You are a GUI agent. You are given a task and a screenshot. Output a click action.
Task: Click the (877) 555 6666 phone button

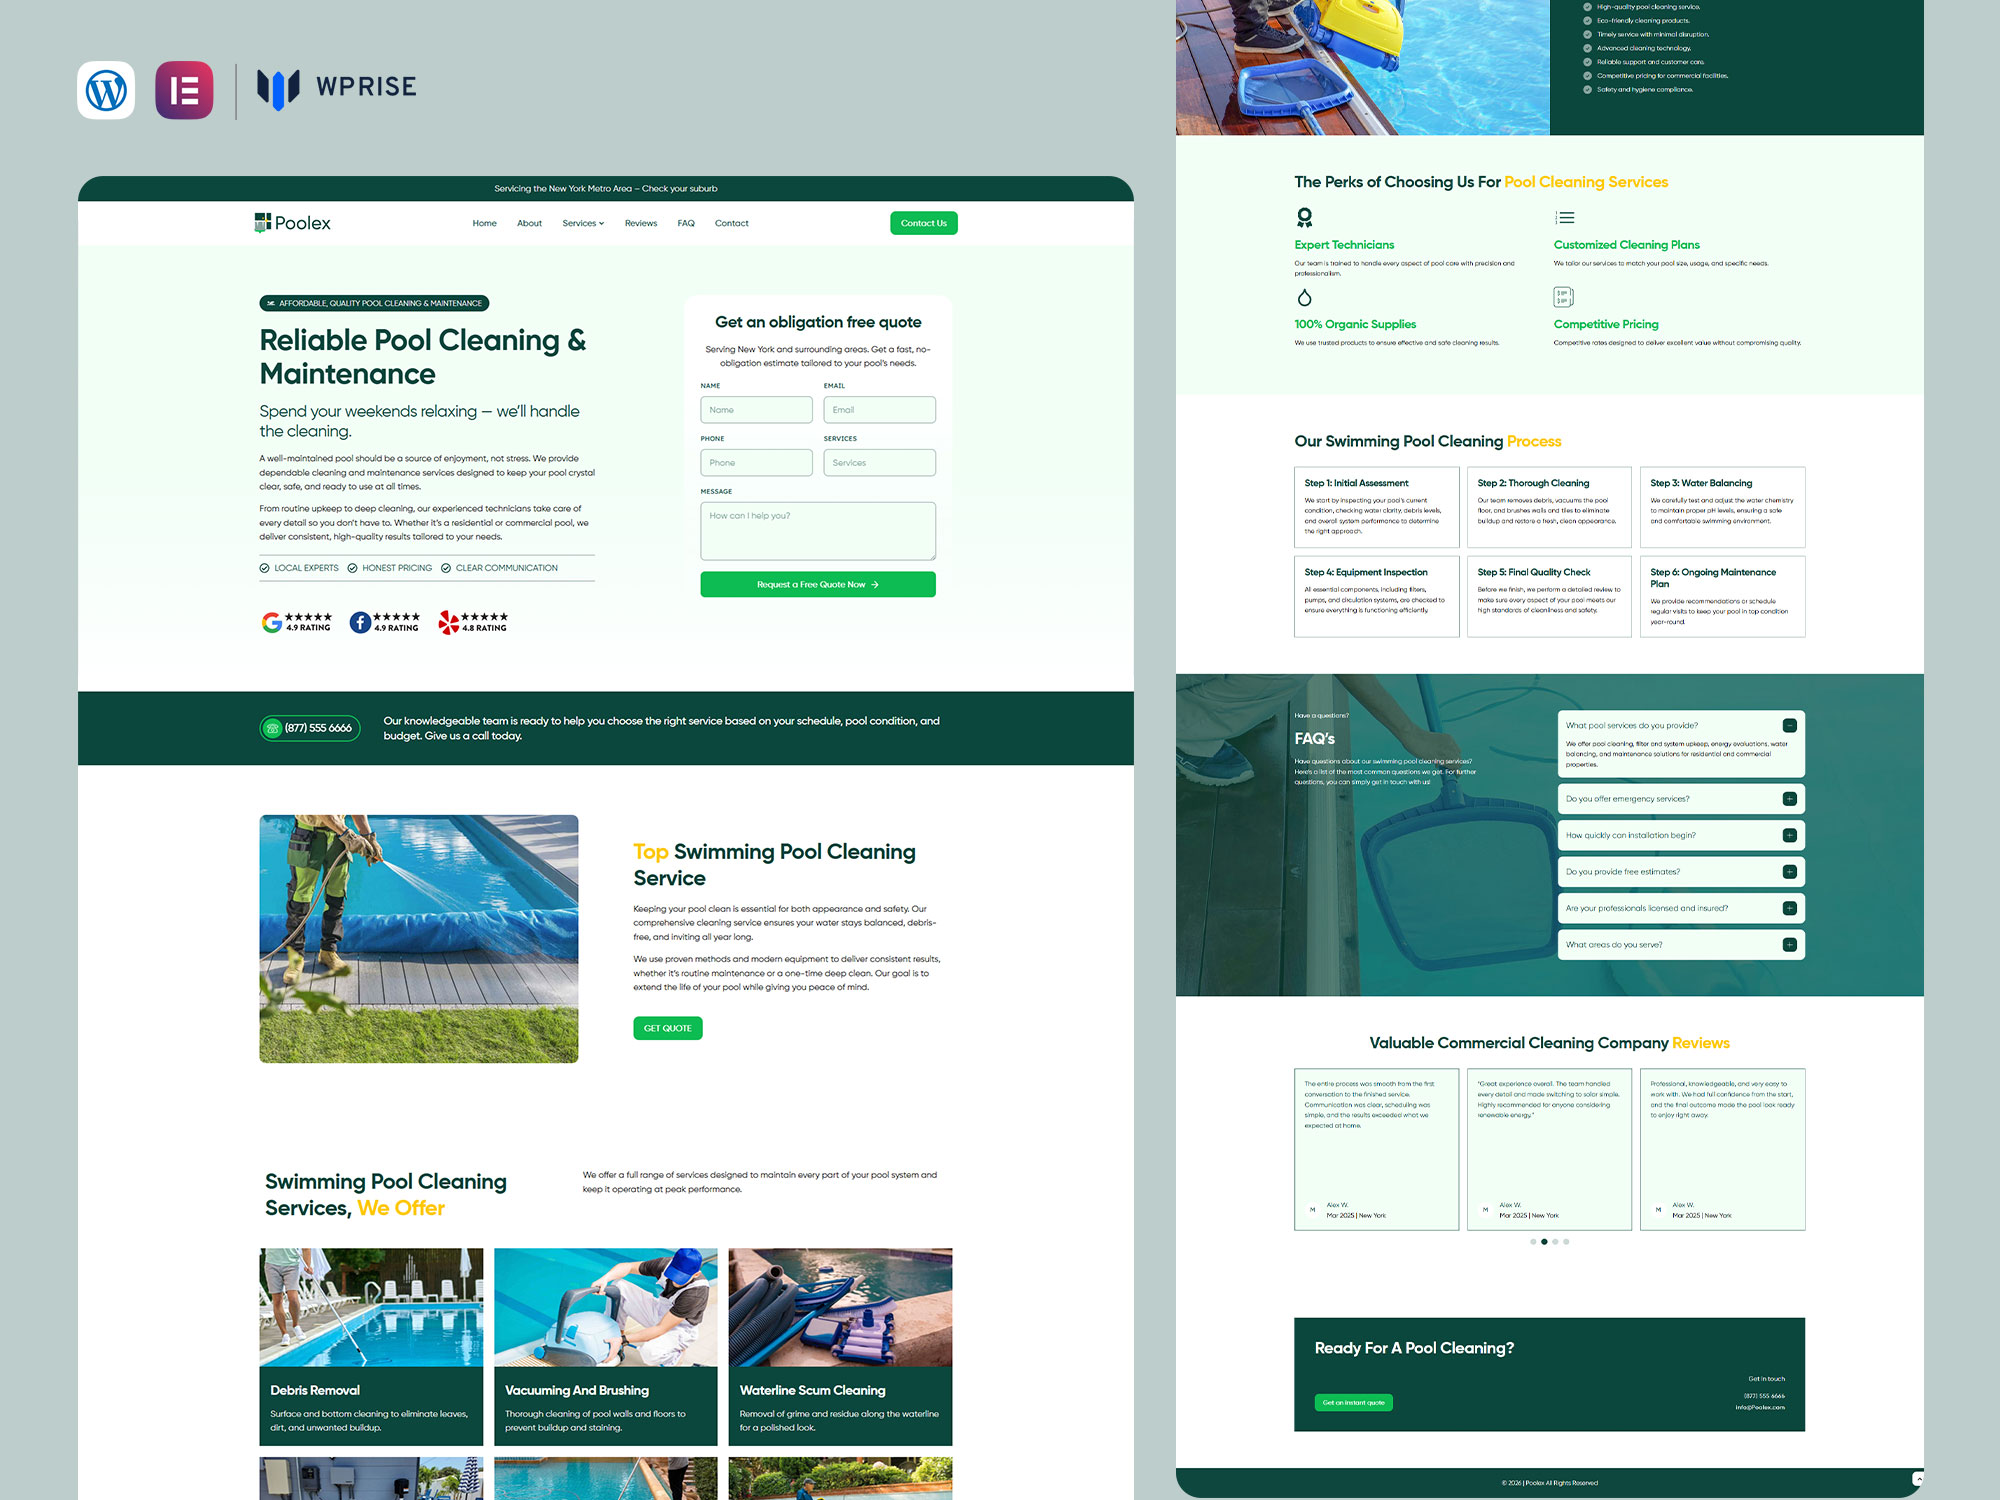310,728
